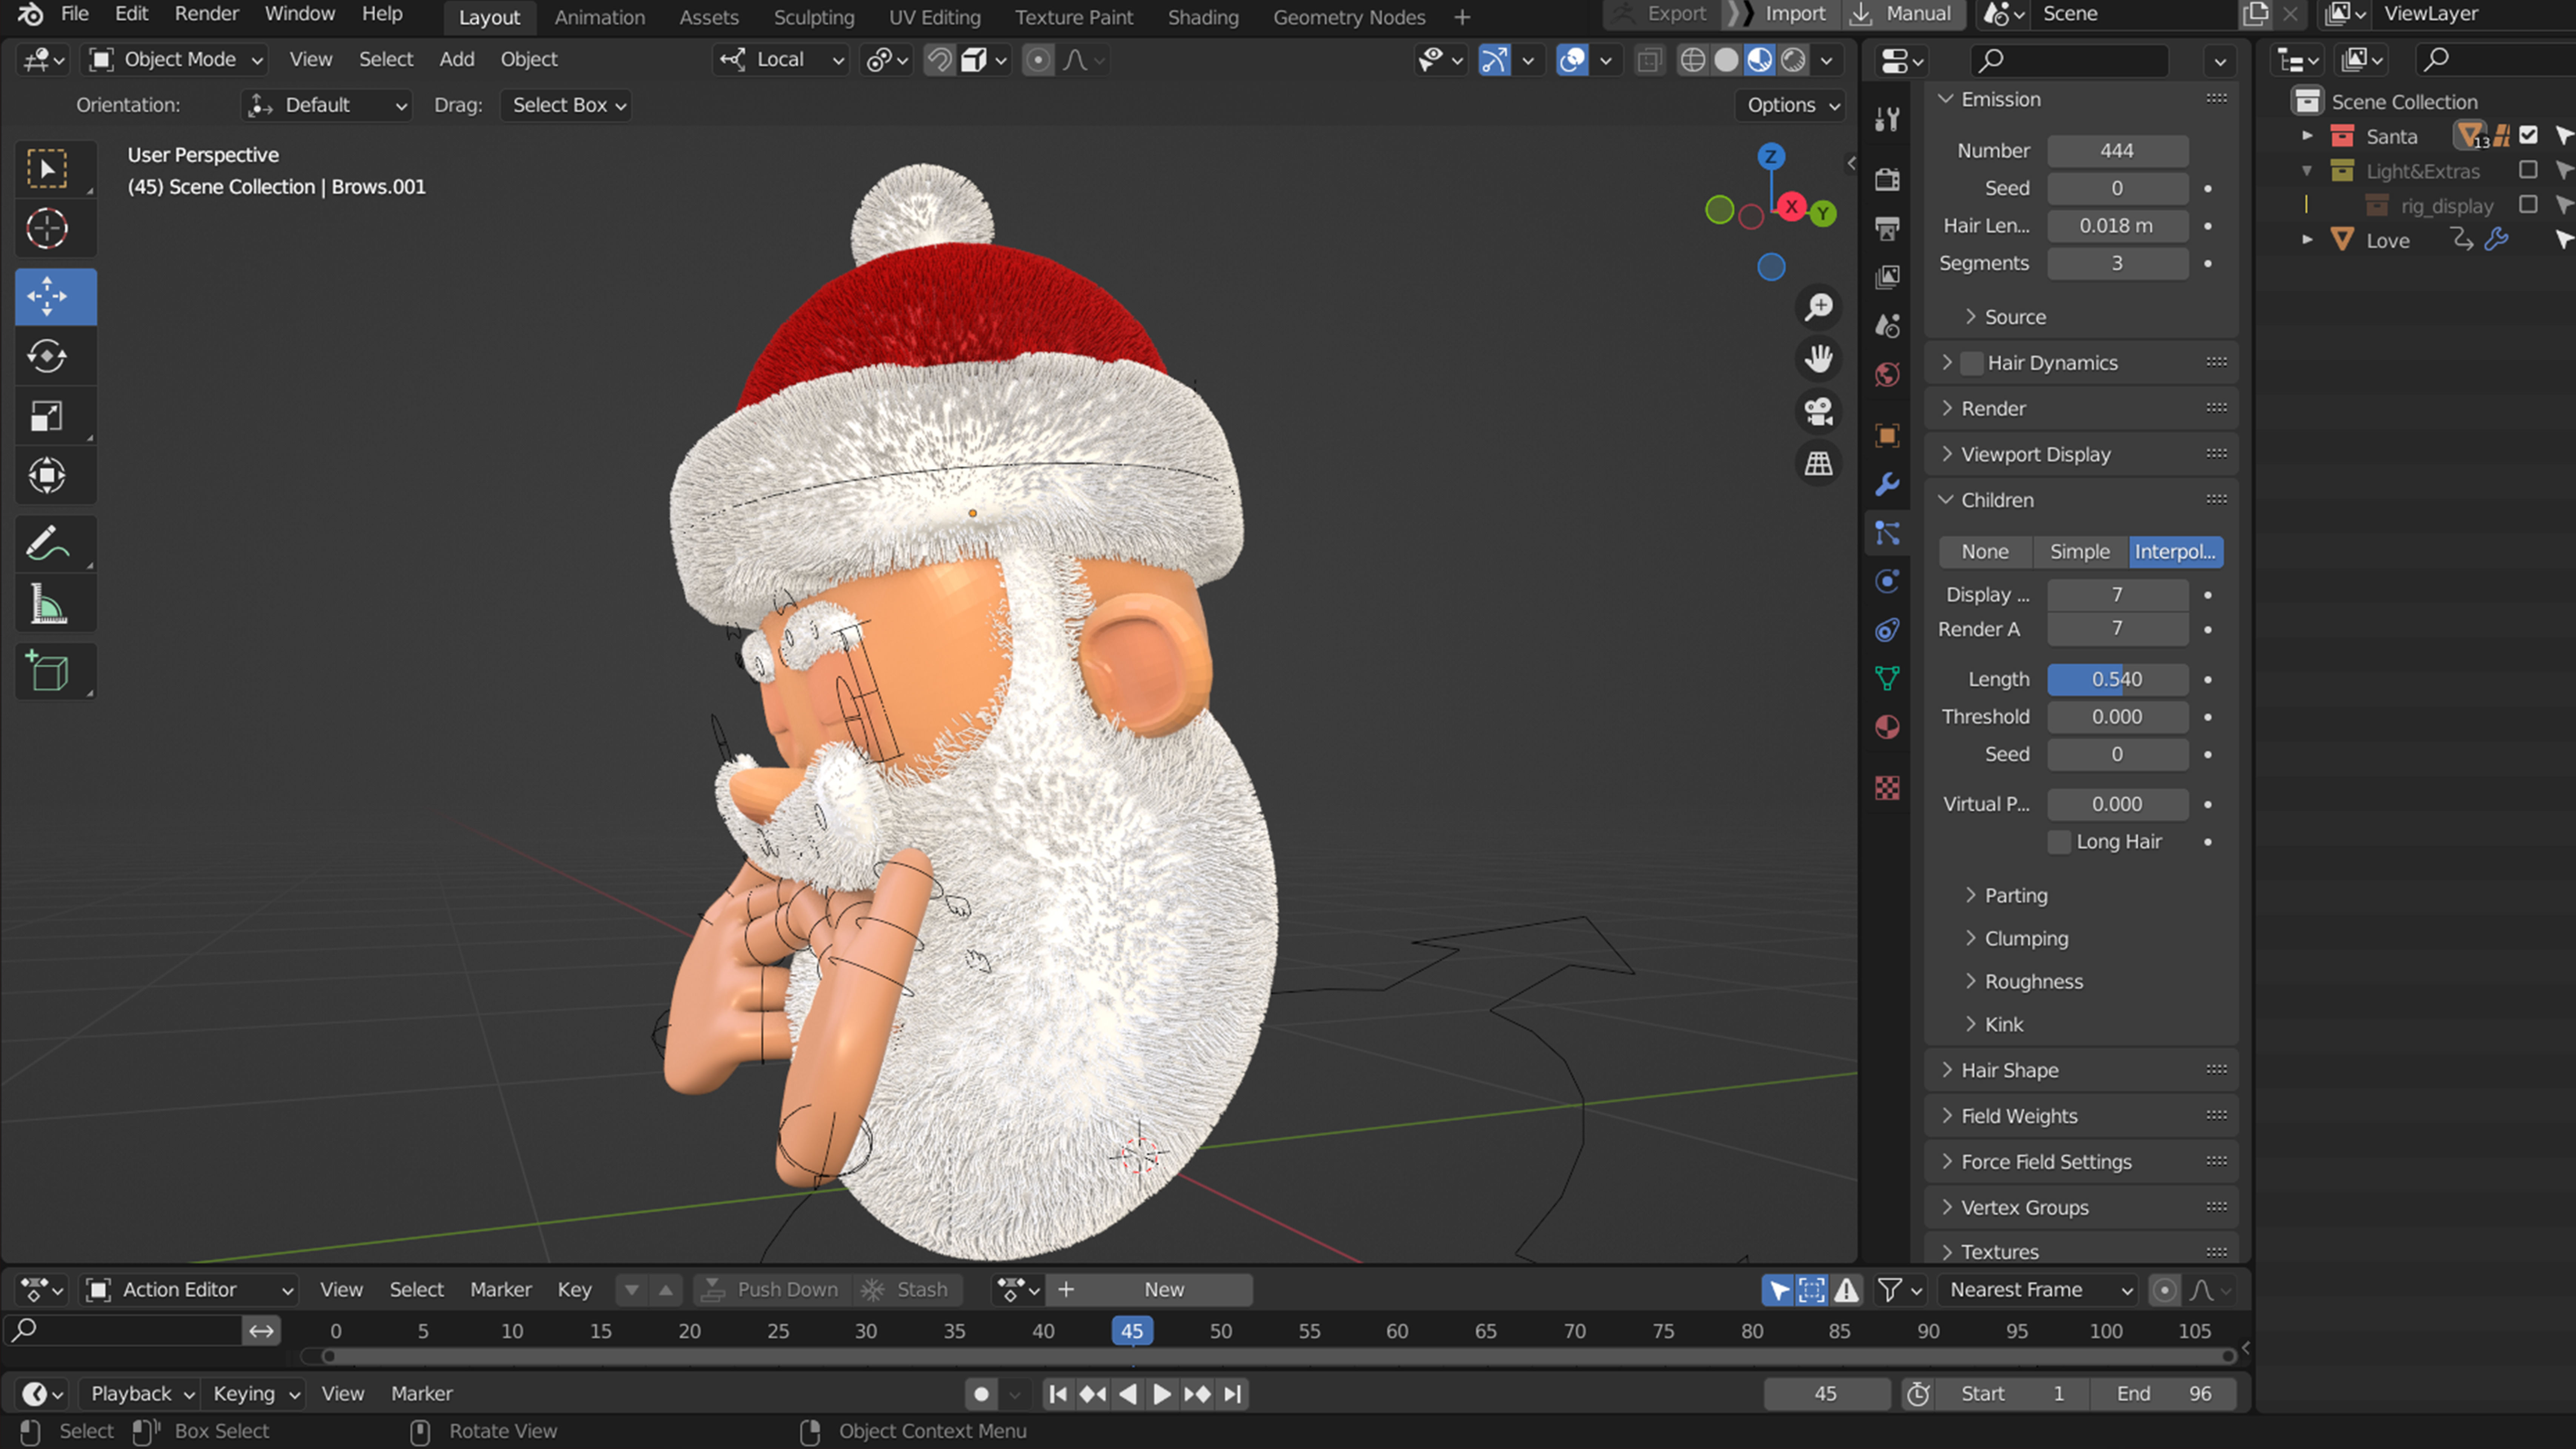Screen dimensions: 2576x1449
Task: Open the Render menu
Action: point(207,14)
